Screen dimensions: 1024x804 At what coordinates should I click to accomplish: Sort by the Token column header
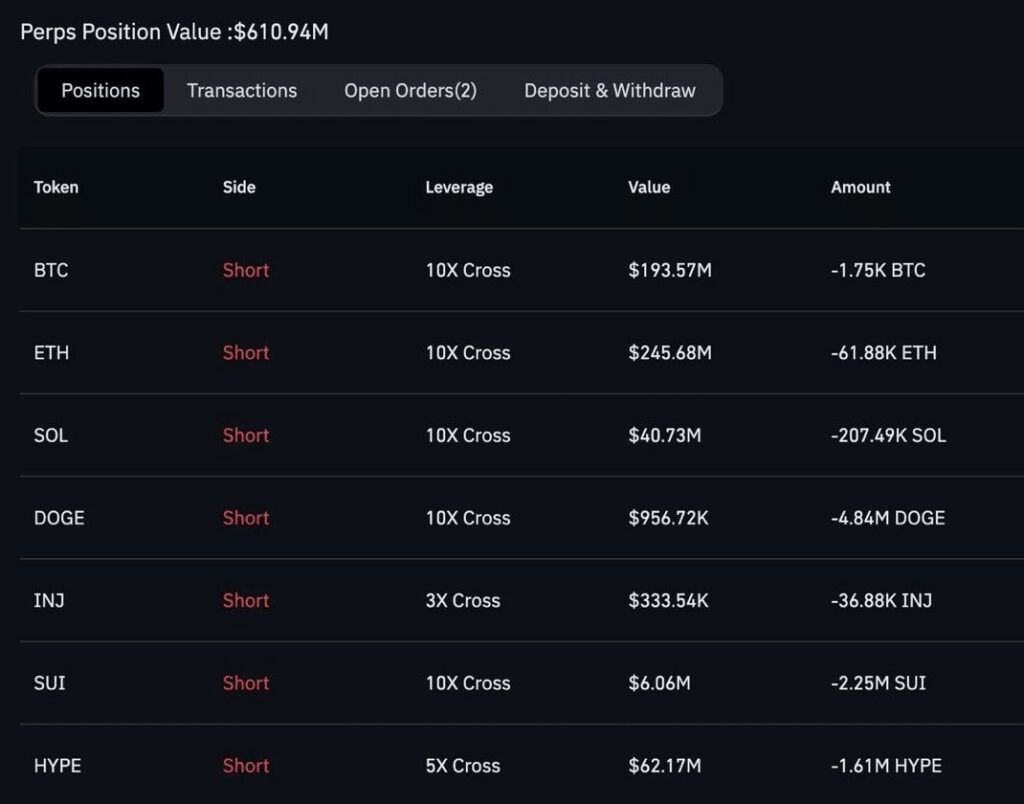tap(56, 187)
